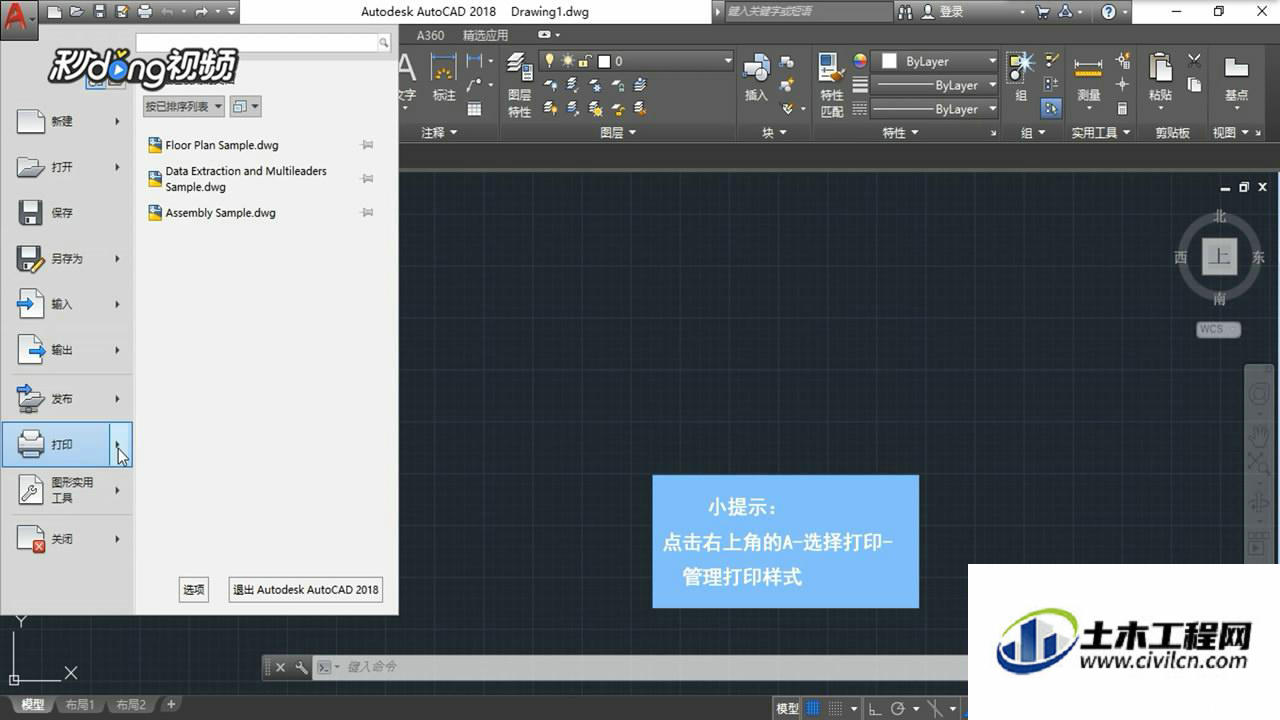
Task: Select 打开 (Open) in application menu
Action: [67, 167]
